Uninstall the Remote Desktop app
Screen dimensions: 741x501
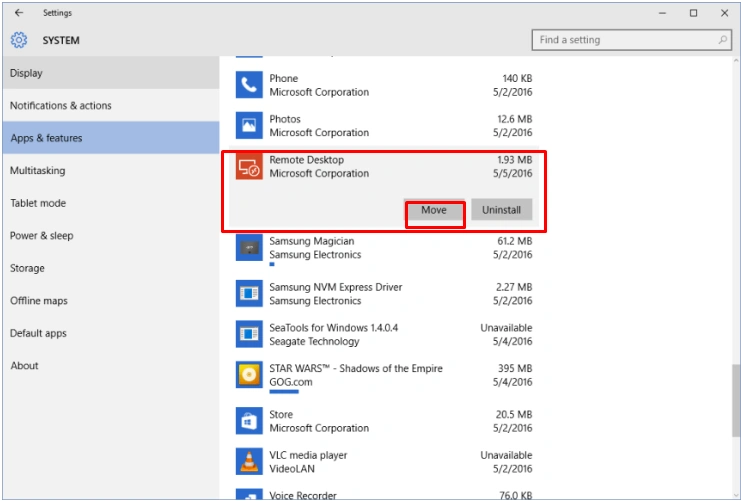pyautogui.click(x=501, y=210)
